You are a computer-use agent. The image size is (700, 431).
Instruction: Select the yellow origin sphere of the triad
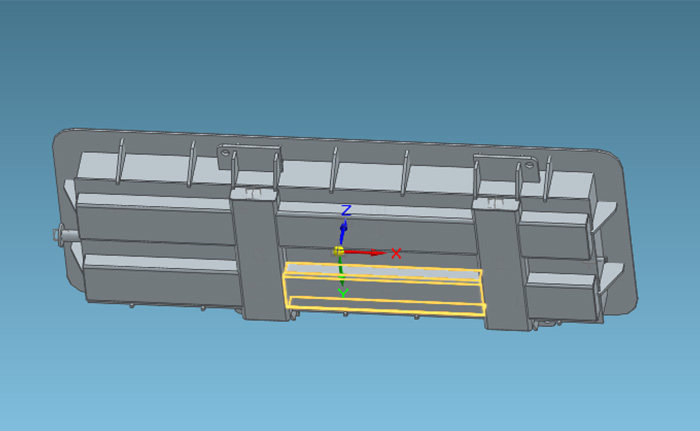pos(339,250)
